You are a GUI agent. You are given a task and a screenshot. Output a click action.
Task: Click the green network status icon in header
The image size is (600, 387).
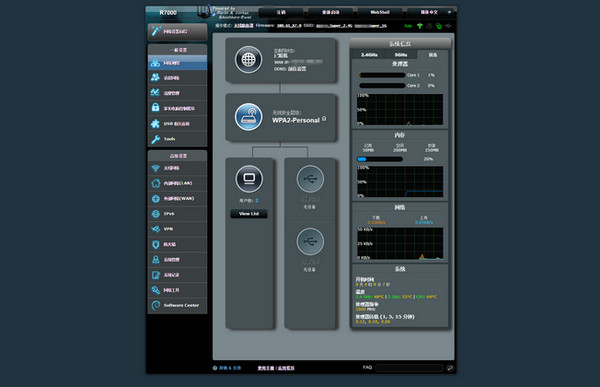(439, 26)
